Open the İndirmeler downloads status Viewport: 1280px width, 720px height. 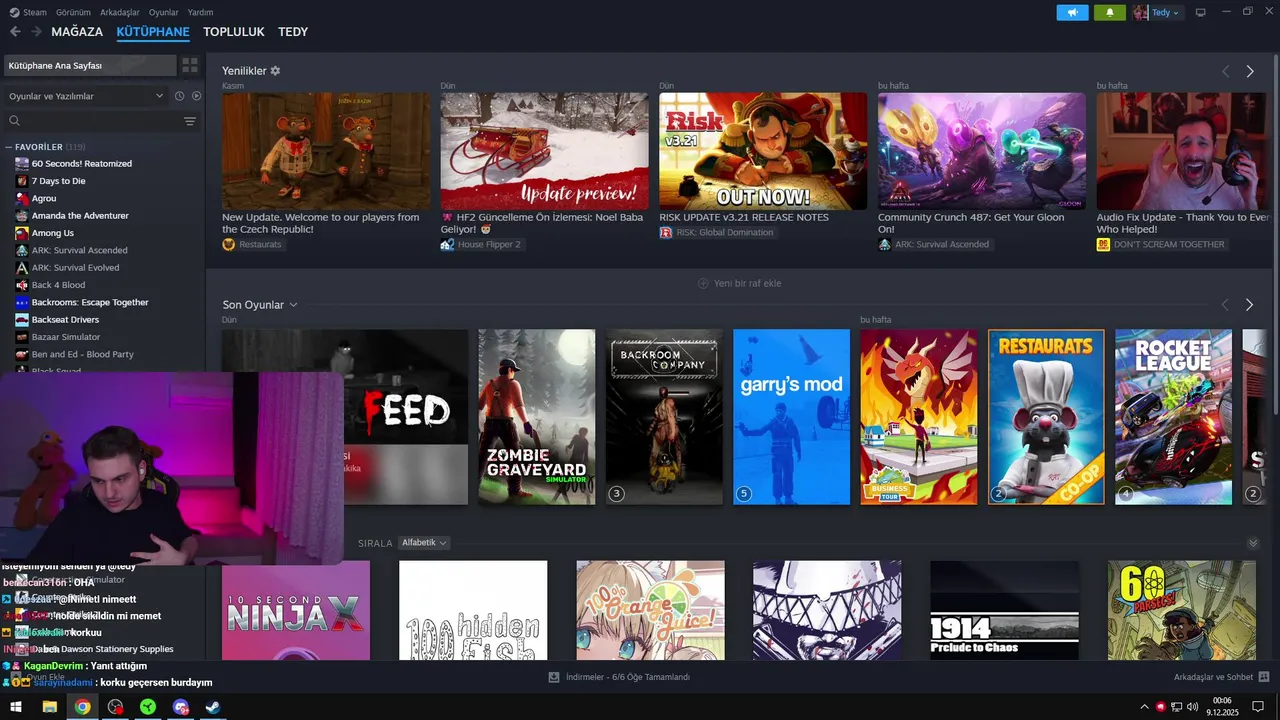point(619,677)
